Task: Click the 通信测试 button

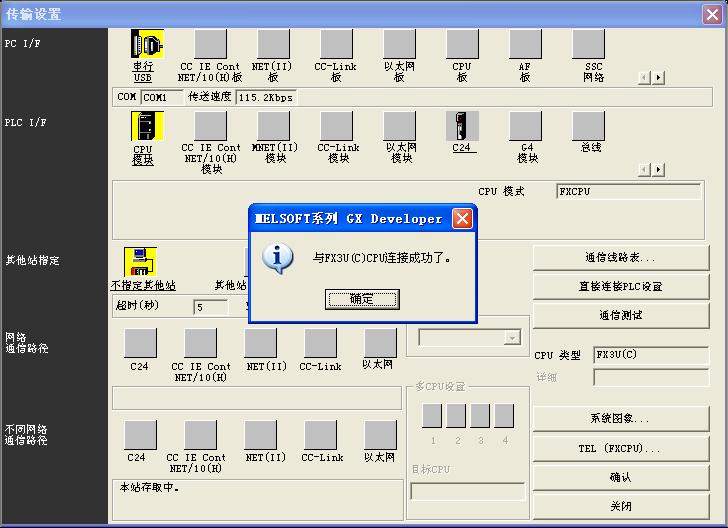Action: (x=620, y=315)
